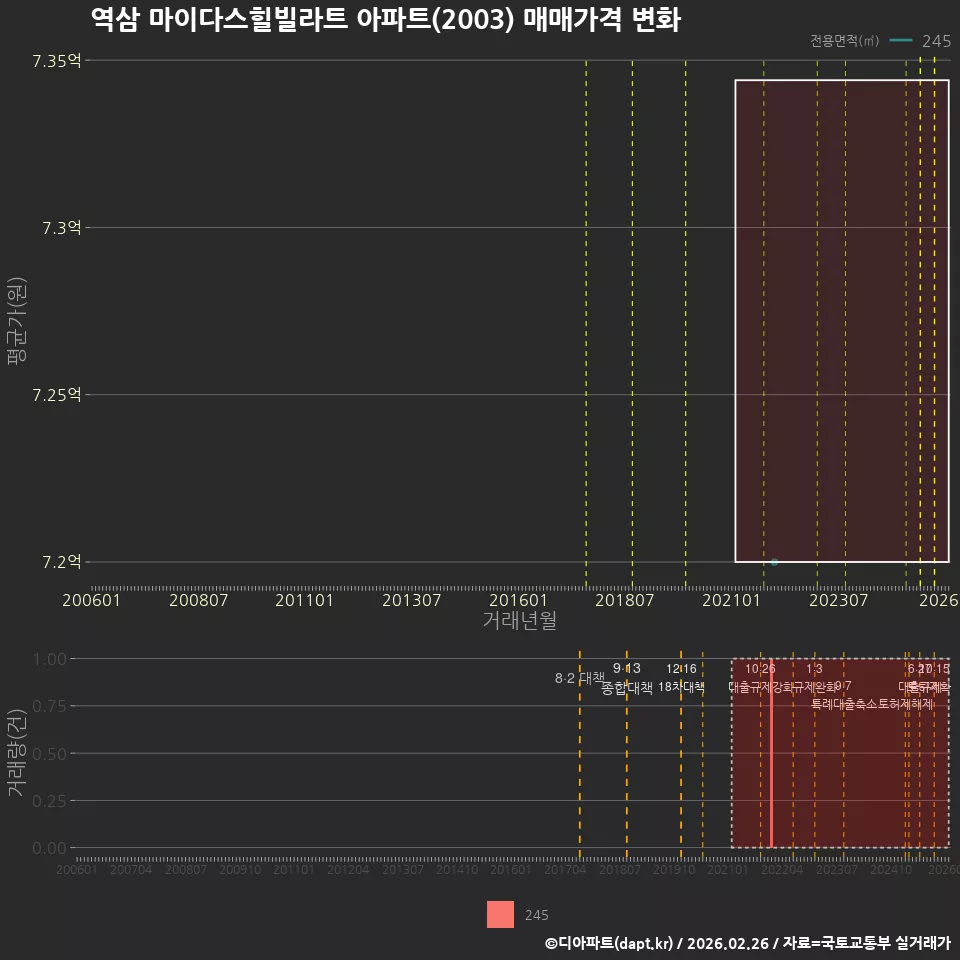960x960 pixels.
Task: Click the red 245 legend swatch
Action: pyautogui.click(x=500, y=915)
